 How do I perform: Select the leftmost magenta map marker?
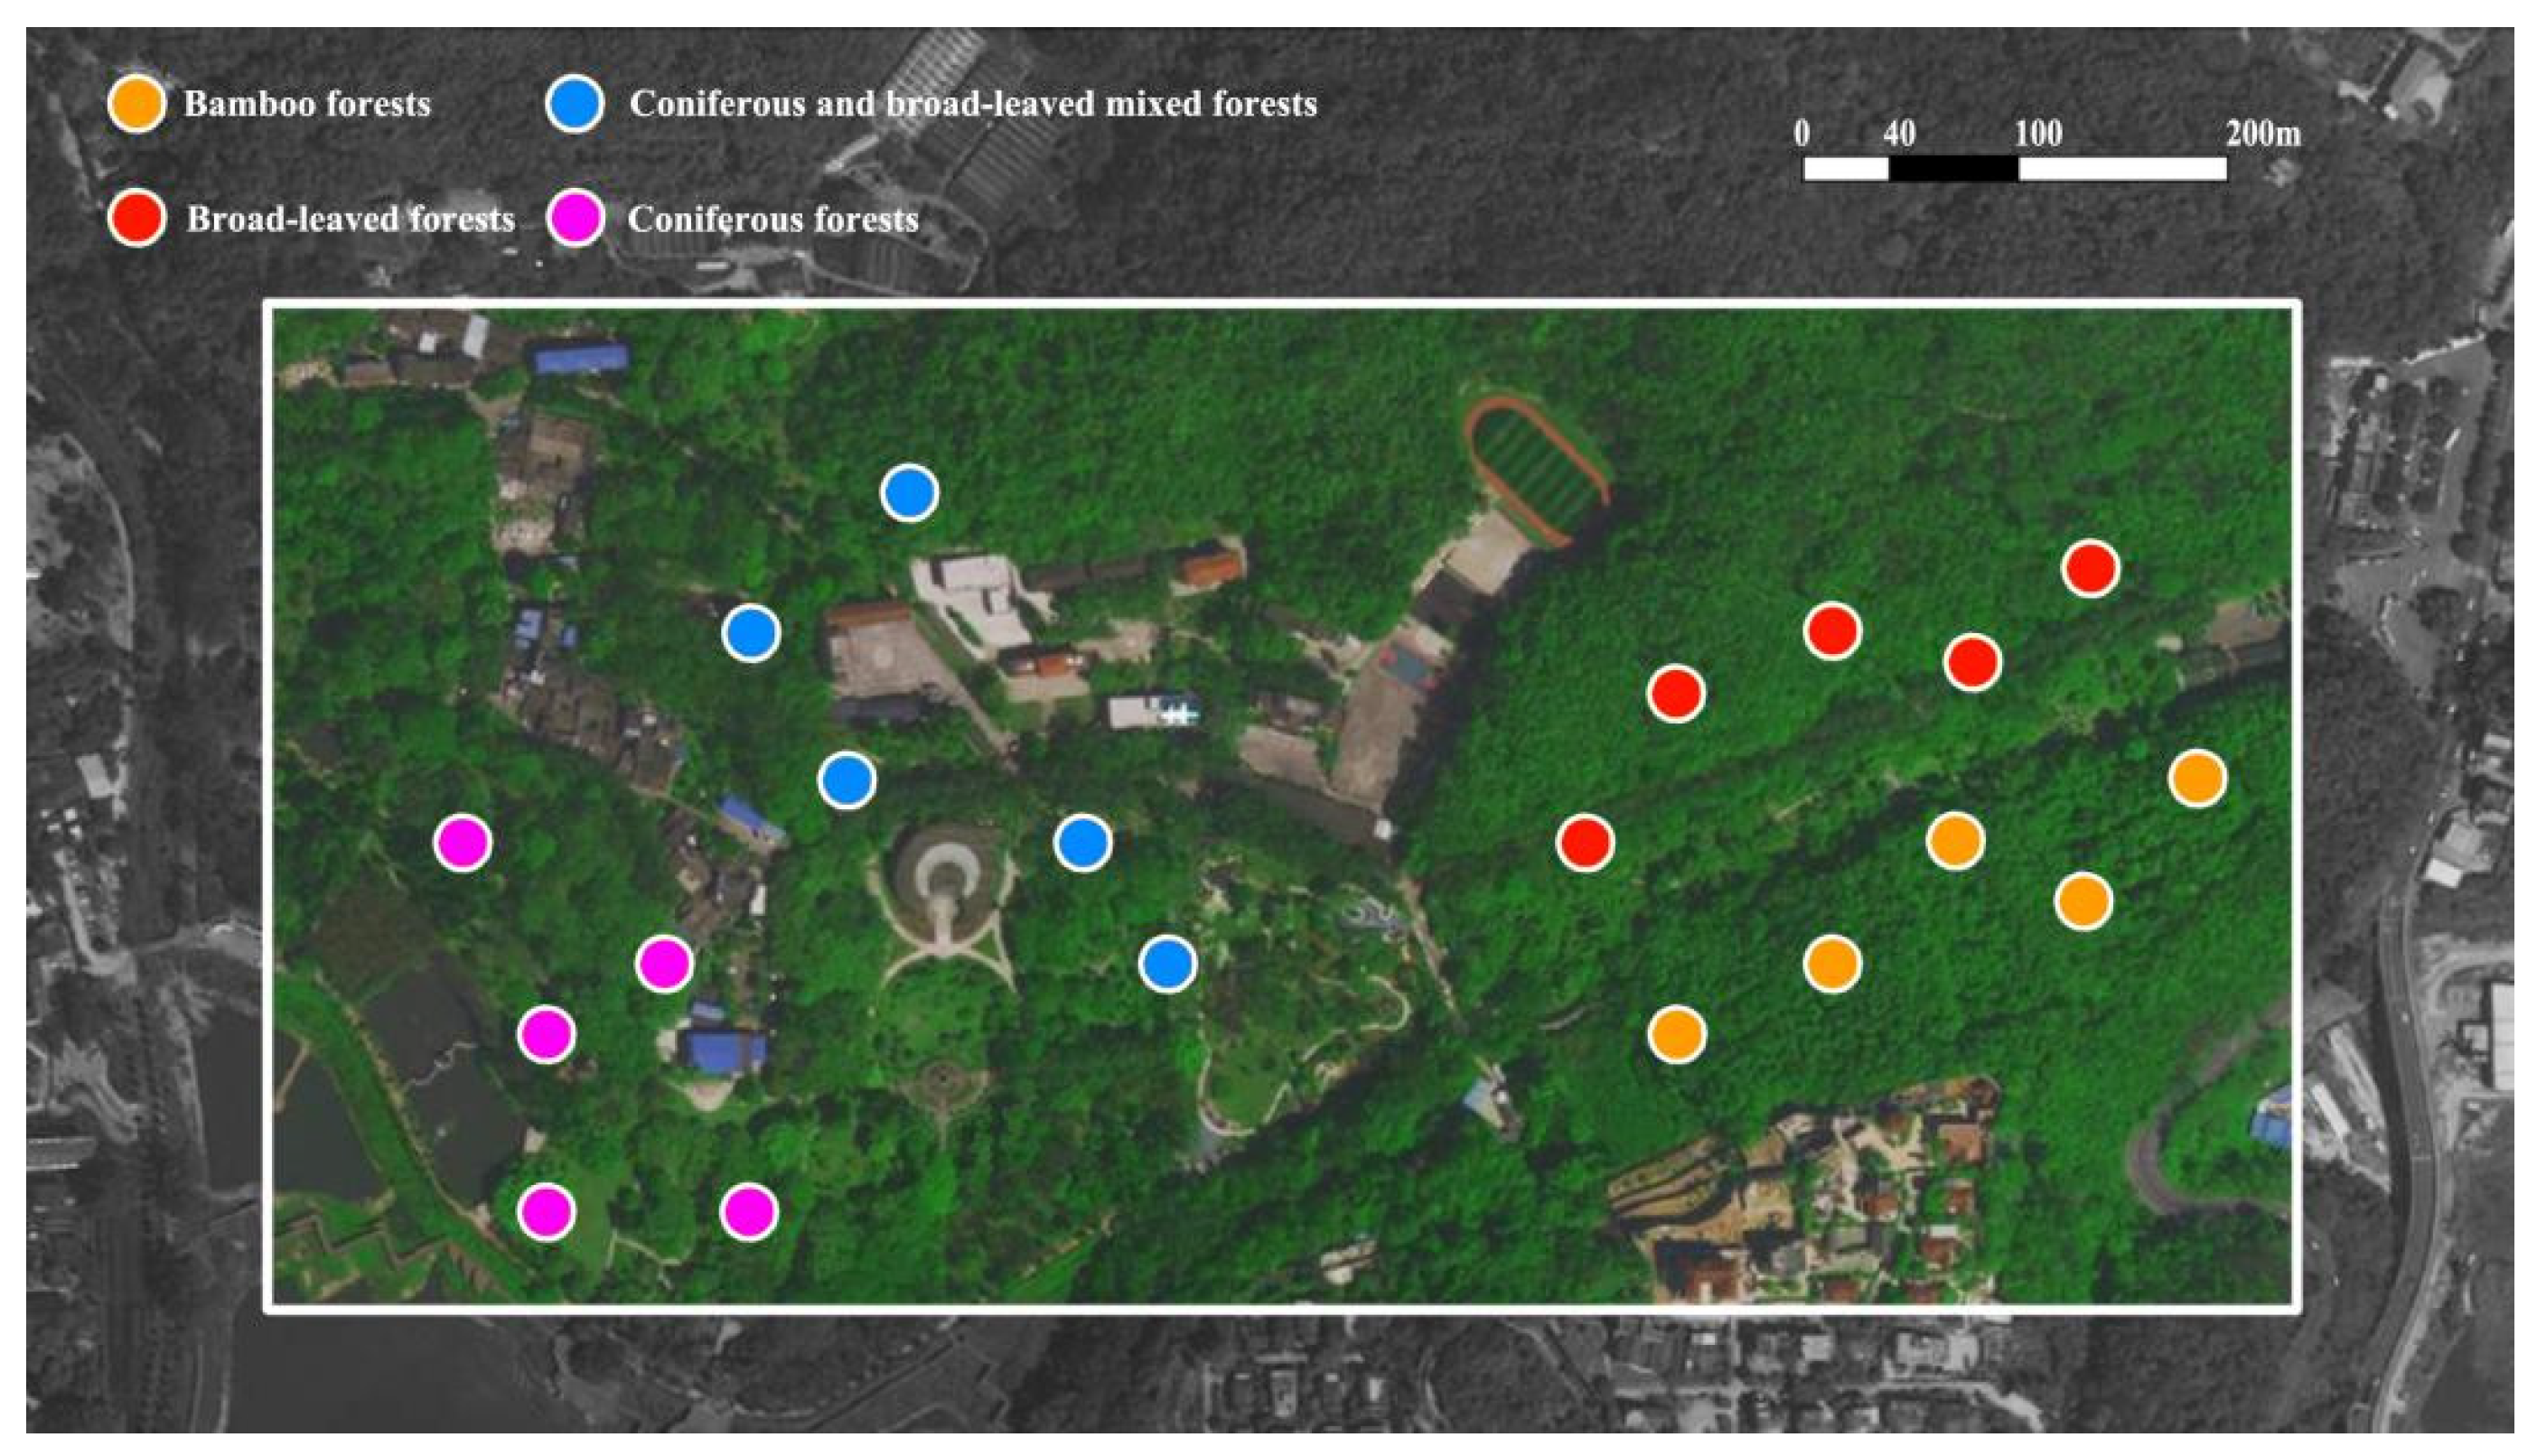click(x=463, y=843)
